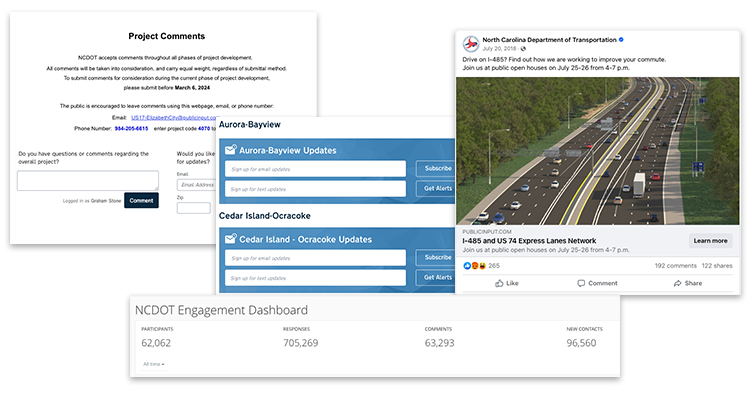This screenshot has height=400, width=750.
Task: Click the Learn more button on post
Action: (710, 241)
